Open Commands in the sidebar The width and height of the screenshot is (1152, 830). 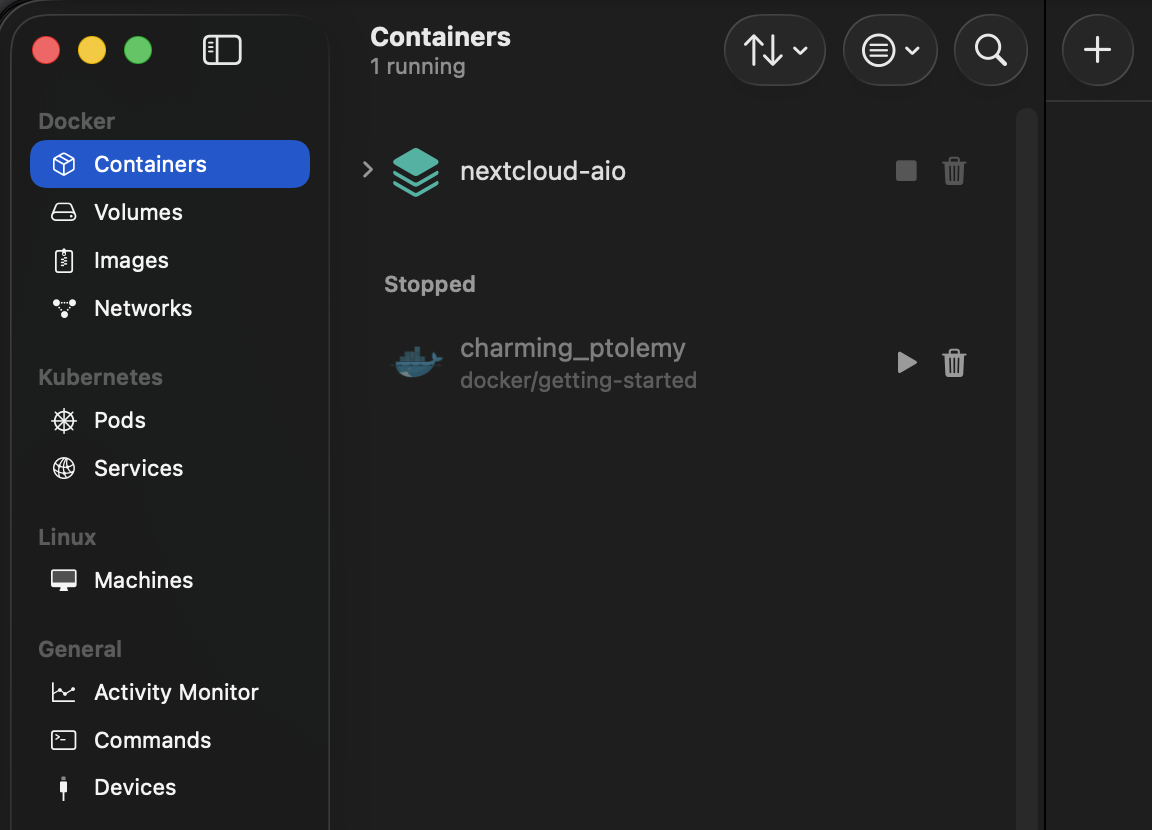tap(170, 740)
